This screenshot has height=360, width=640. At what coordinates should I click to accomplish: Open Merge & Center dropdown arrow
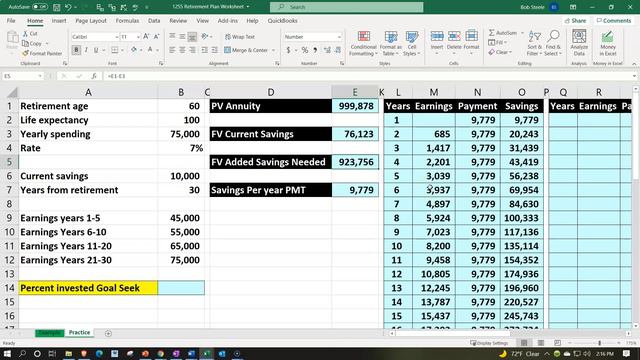[x=273, y=50]
